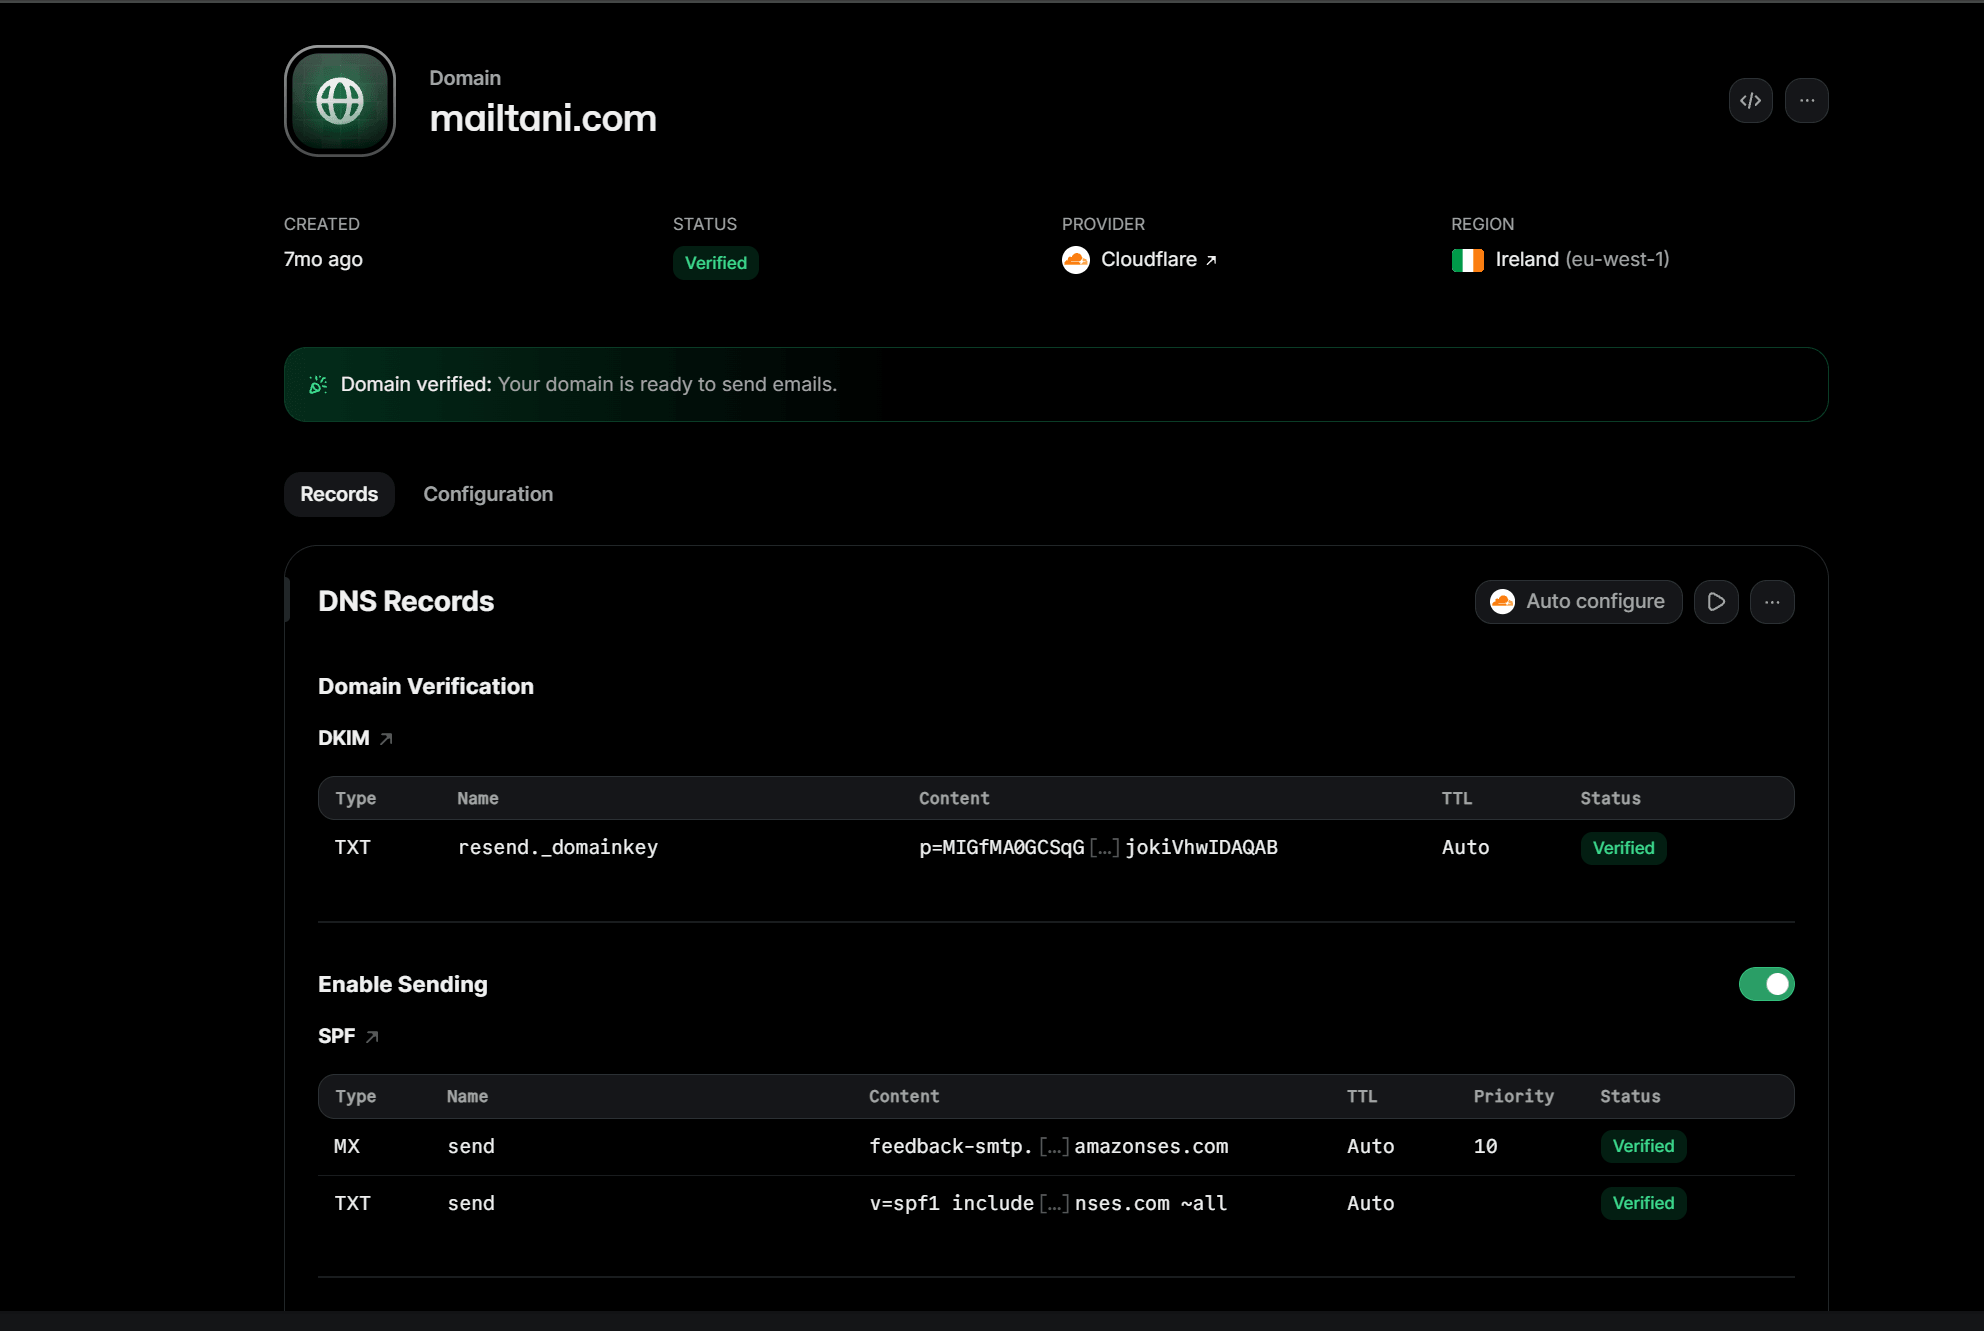Click the 7mo ago created value

(323, 260)
